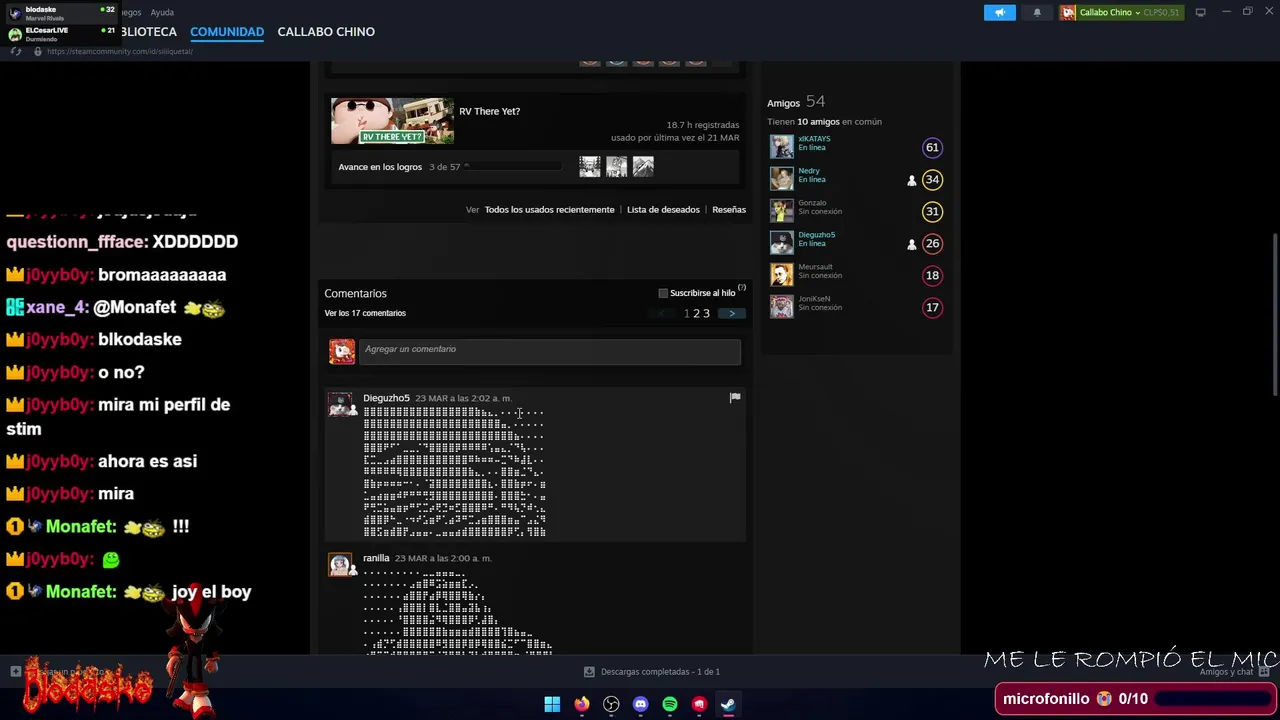Open the help tooltip next to Suscribirse al hilo
This screenshot has height=720, width=1280.
tap(741, 288)
